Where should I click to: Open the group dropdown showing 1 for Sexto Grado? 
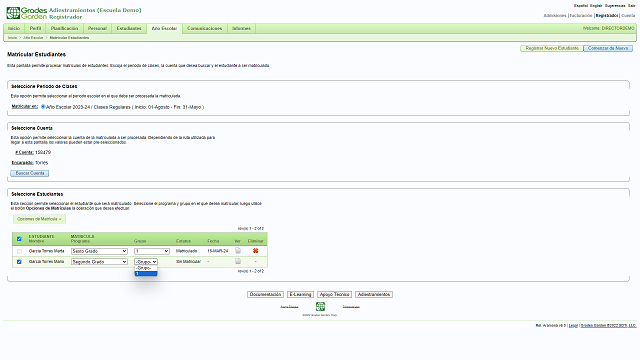pos(152,251)
